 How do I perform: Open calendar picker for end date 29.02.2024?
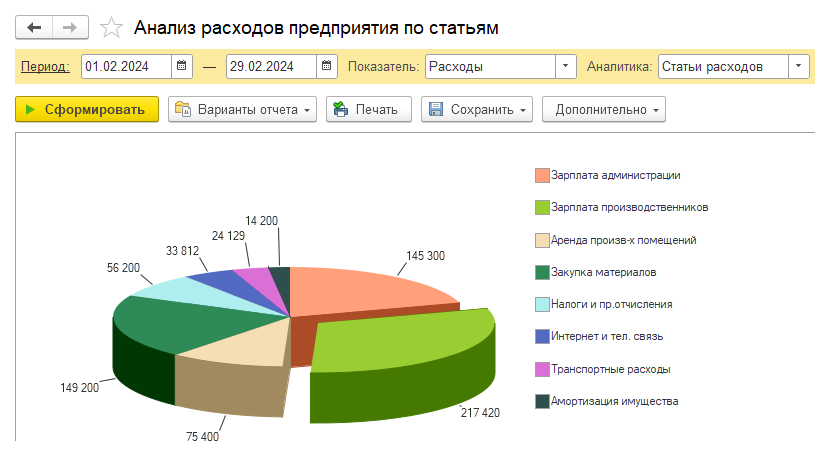pyautogui.click(x=327, y=66)
